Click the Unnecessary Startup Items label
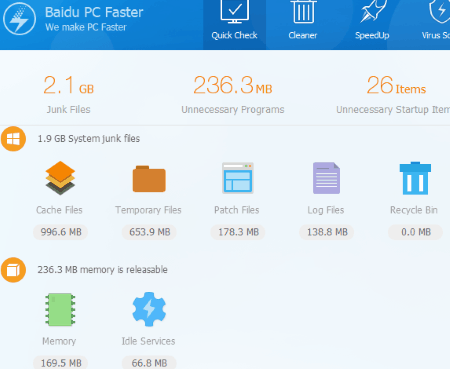Viewport: 450px width, 369px height. click(393, 110)
